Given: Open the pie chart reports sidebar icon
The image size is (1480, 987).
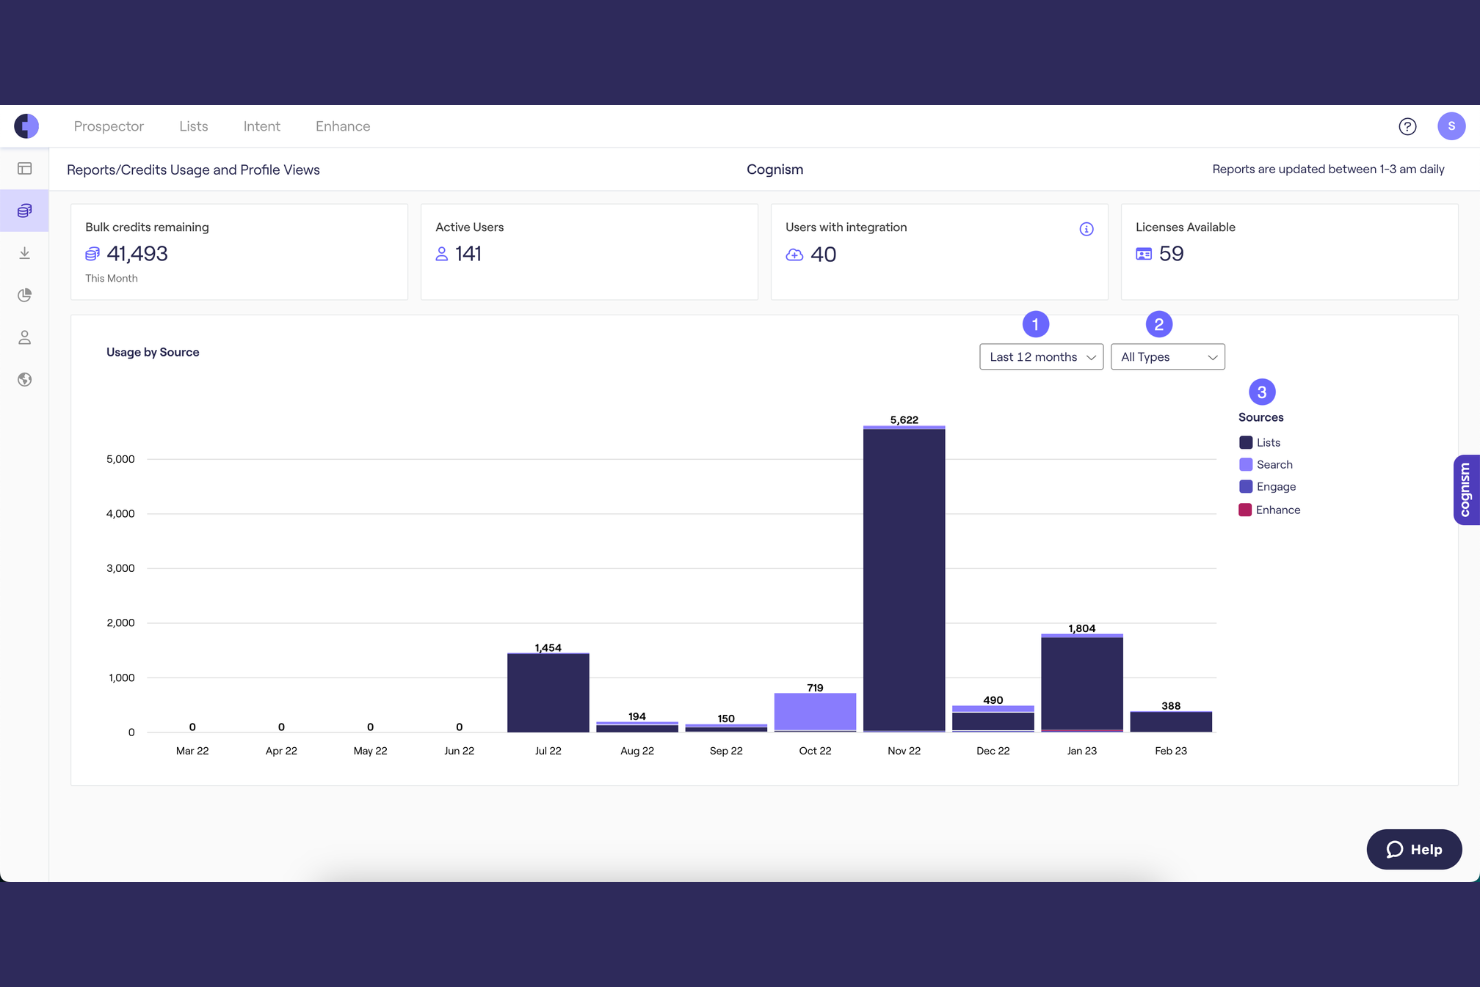Looking at the screenshot, I should [x=25, y=295].
